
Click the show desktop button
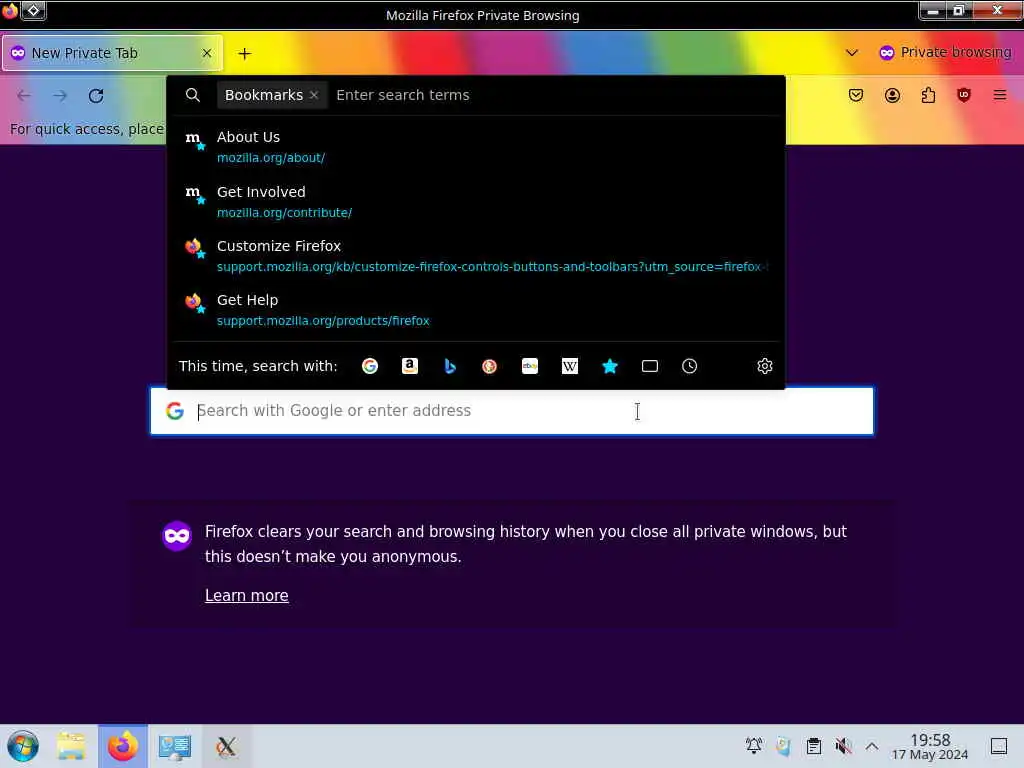pos(999,746)
